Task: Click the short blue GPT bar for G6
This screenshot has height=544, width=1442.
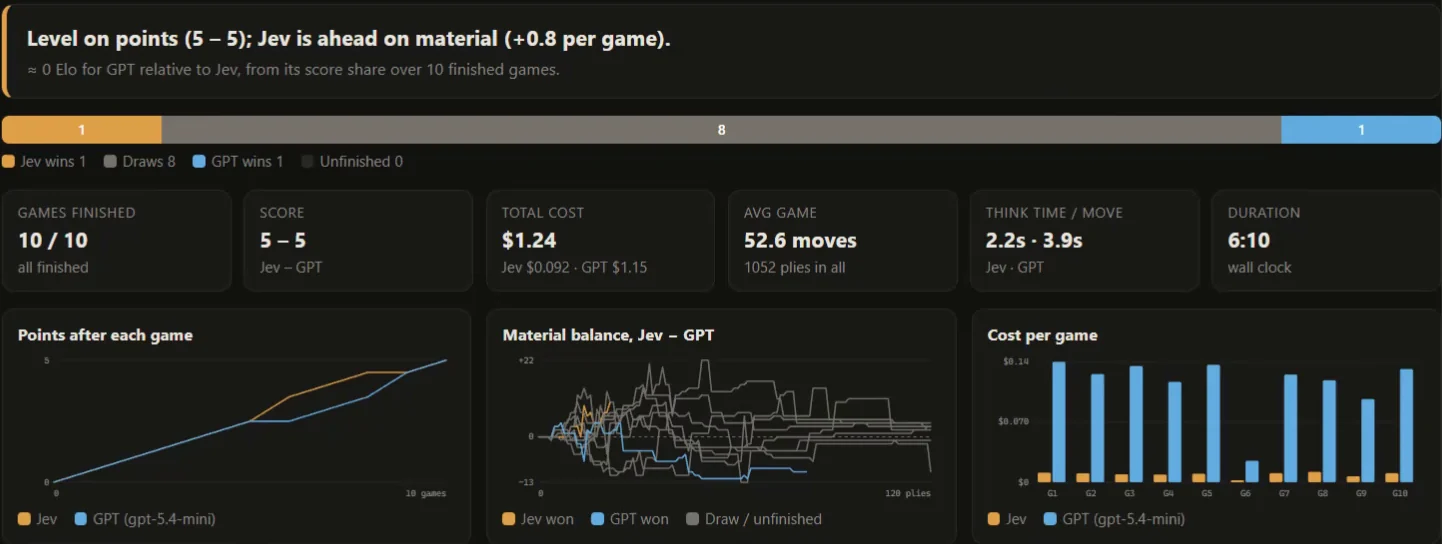Action: click(x=1252, y=471)
